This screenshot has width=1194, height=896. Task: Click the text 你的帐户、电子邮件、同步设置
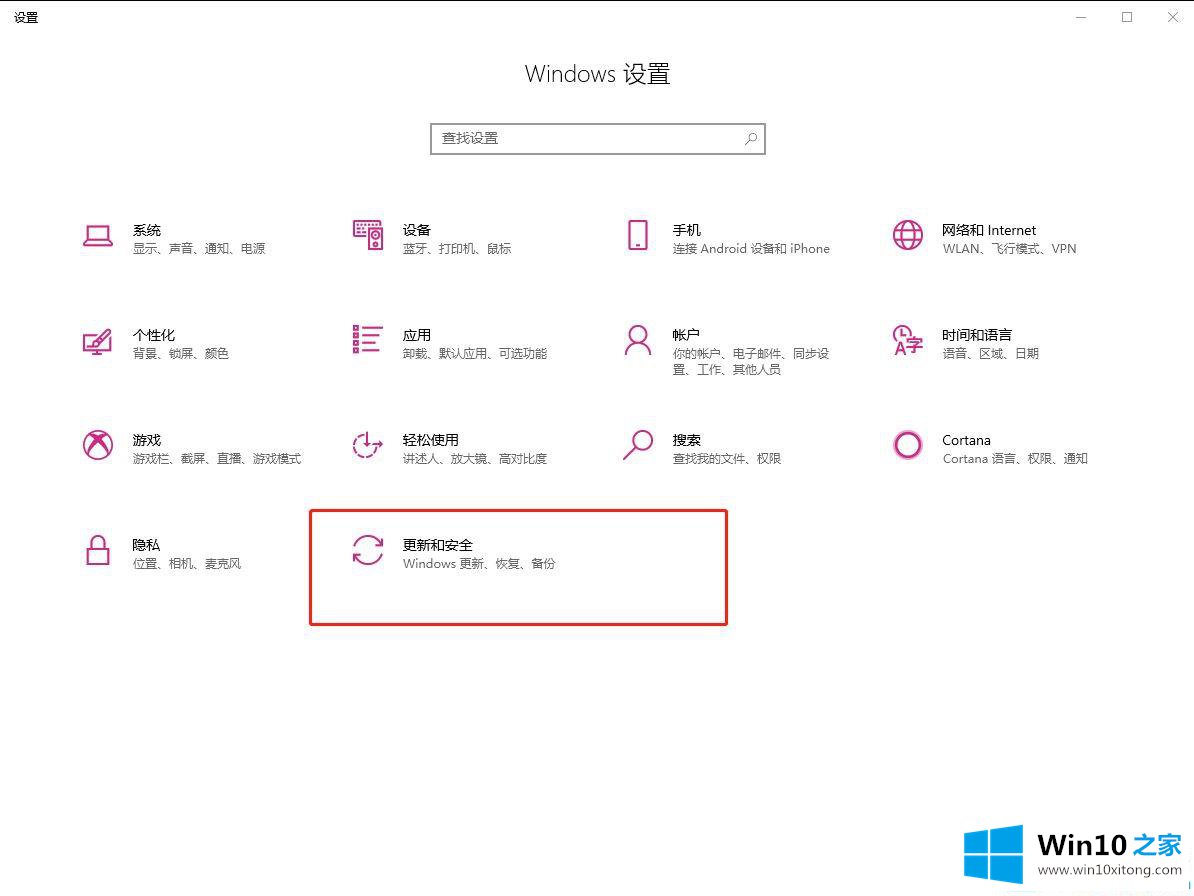751,362
